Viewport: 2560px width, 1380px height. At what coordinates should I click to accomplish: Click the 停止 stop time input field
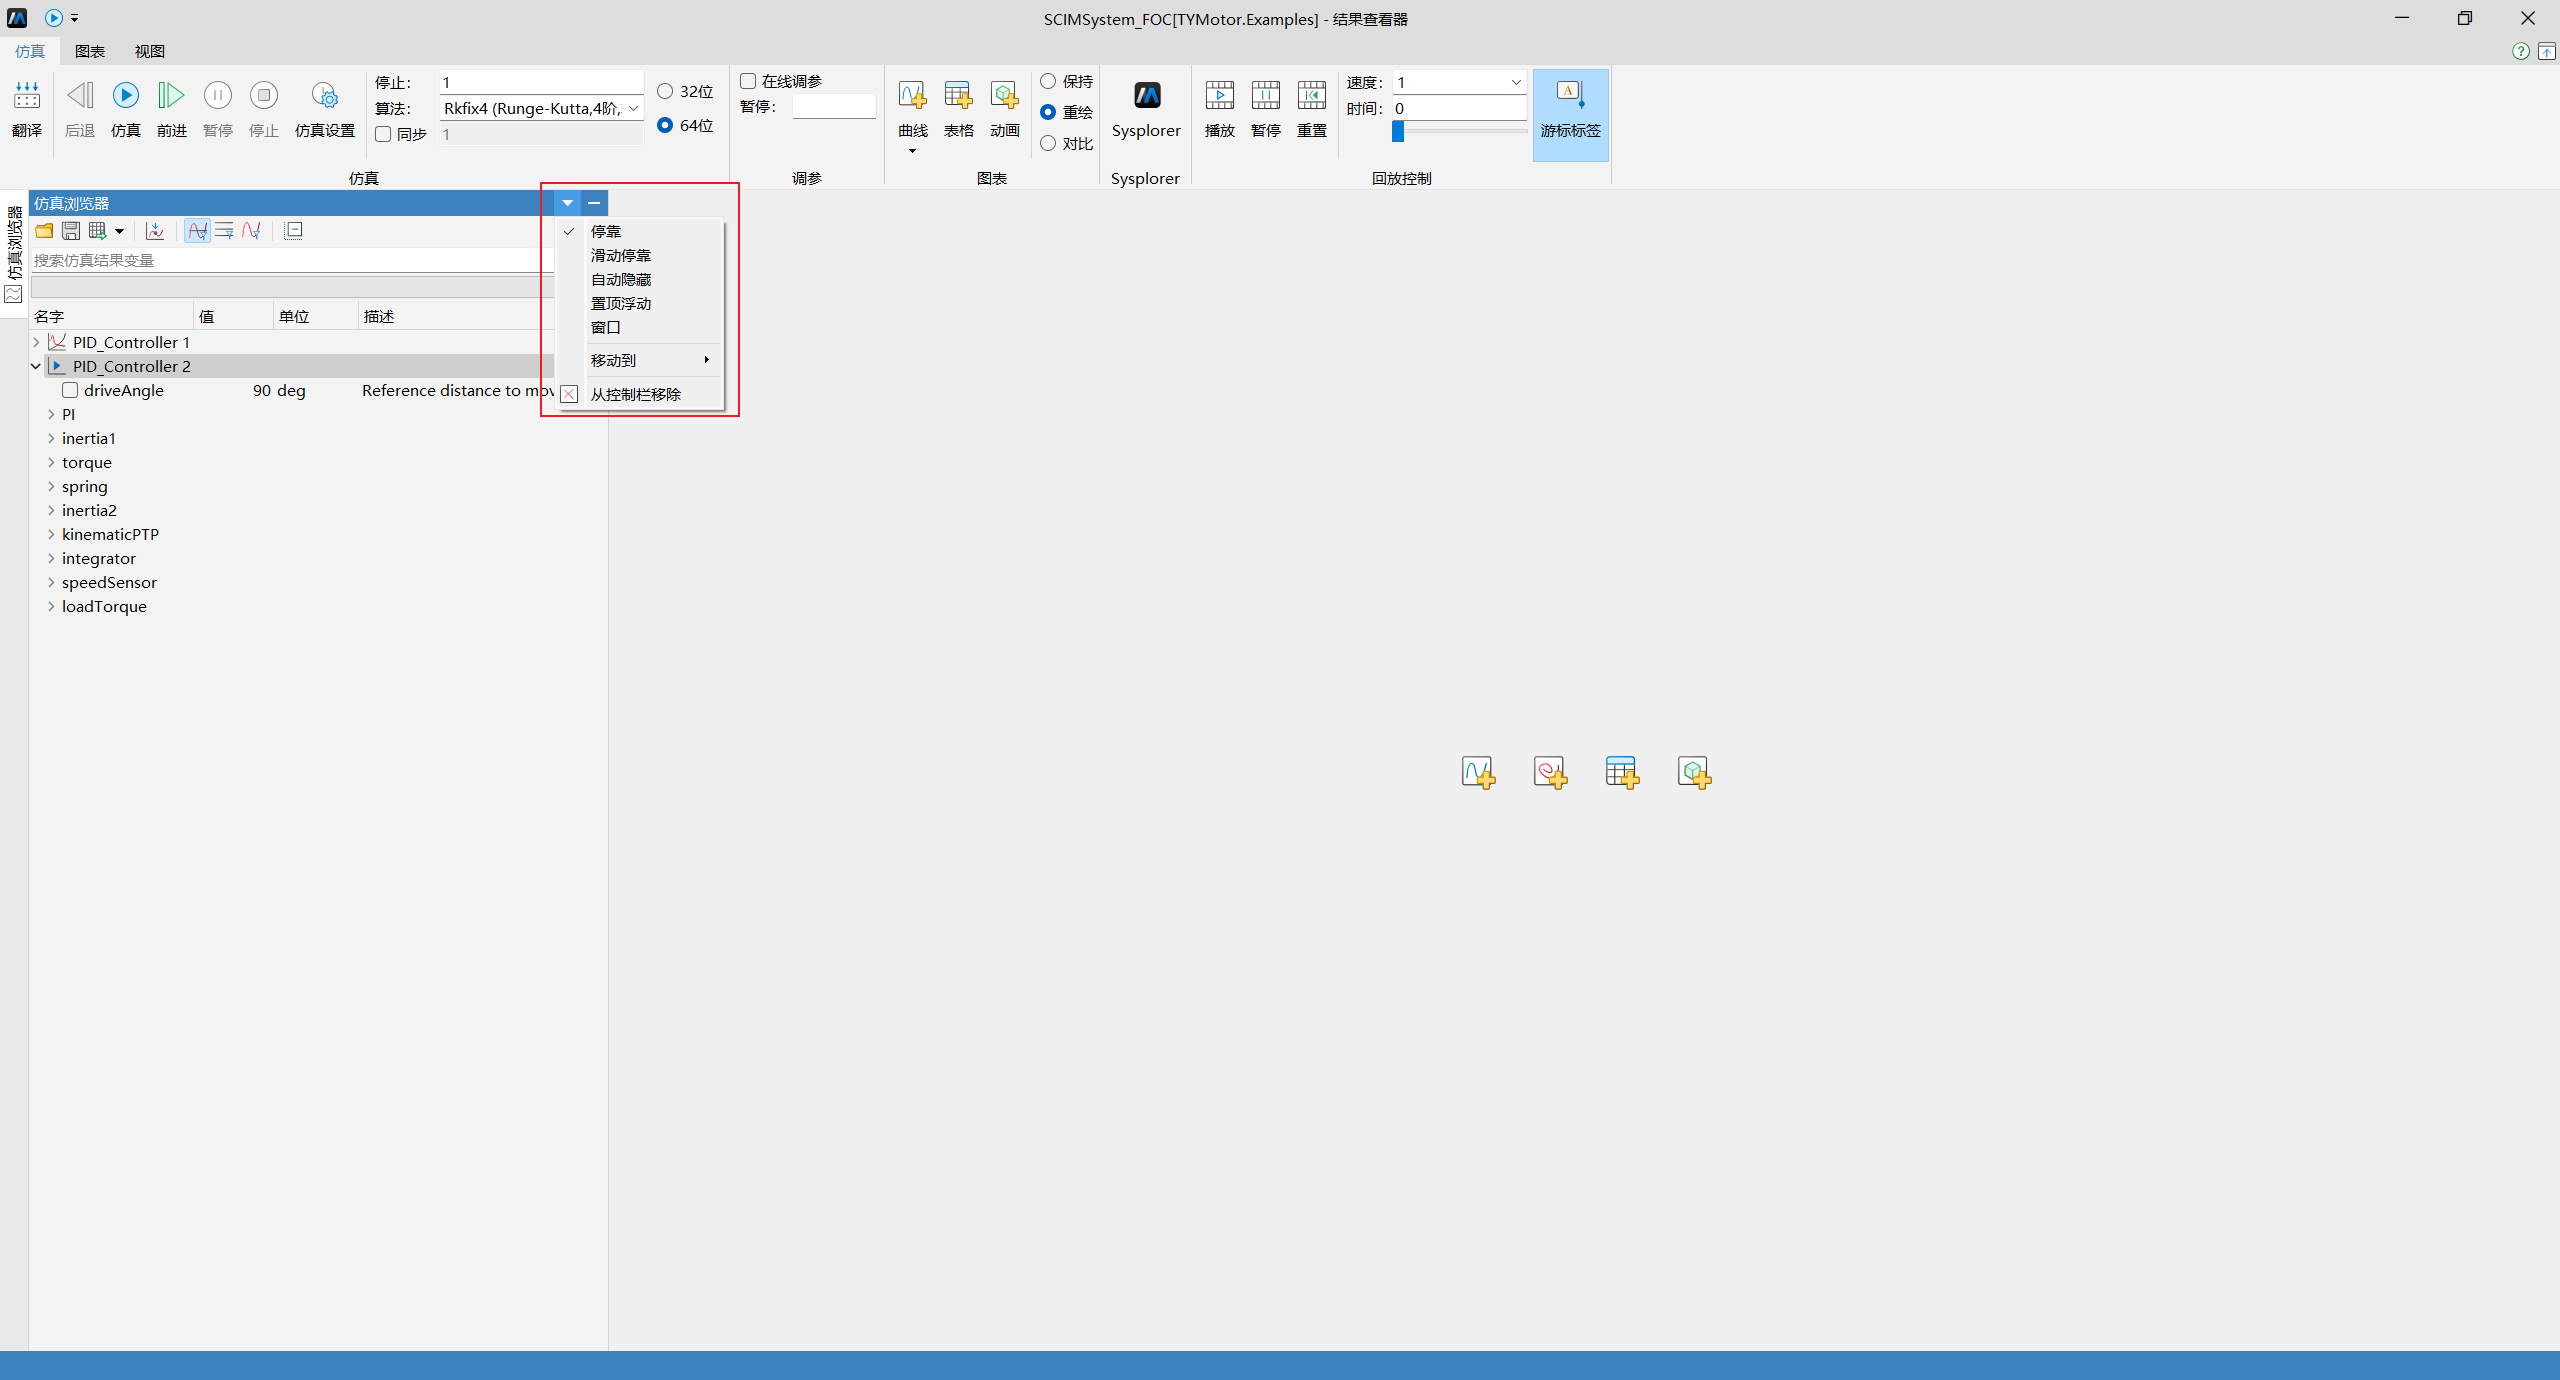pyautogui.click(x=541, y=82)
